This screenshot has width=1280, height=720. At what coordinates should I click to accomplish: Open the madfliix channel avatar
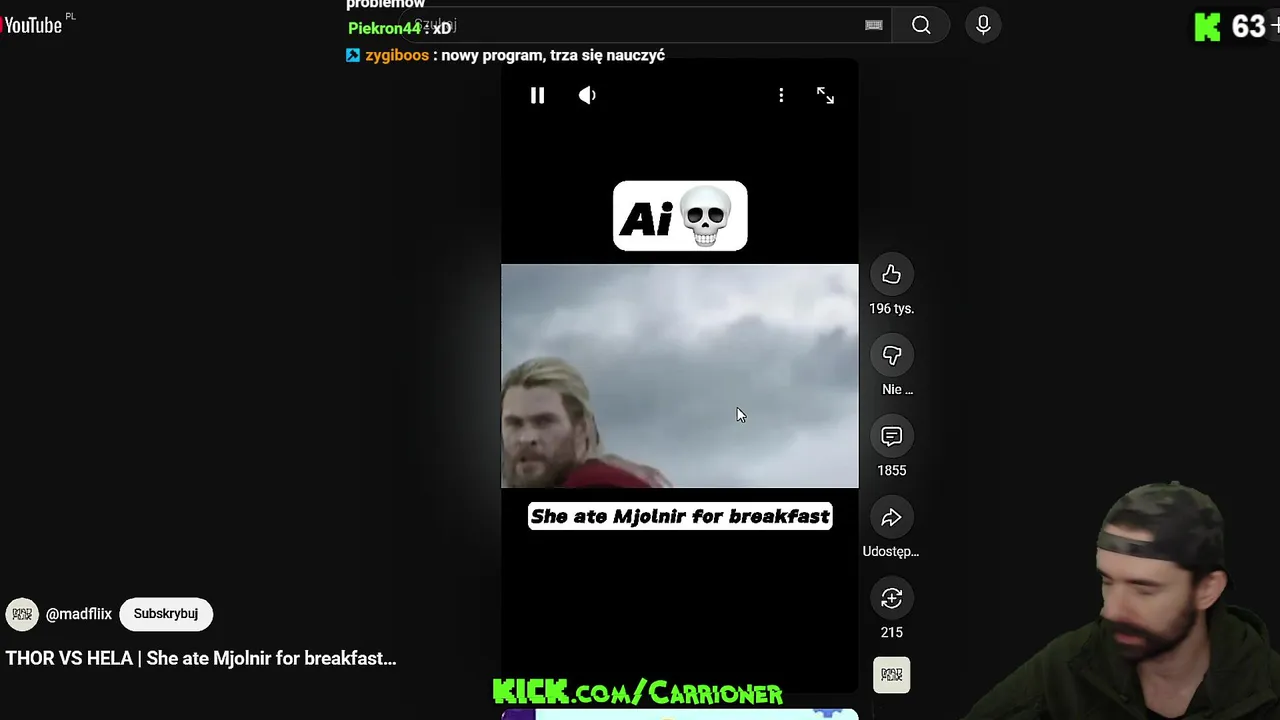pos(22,614)
